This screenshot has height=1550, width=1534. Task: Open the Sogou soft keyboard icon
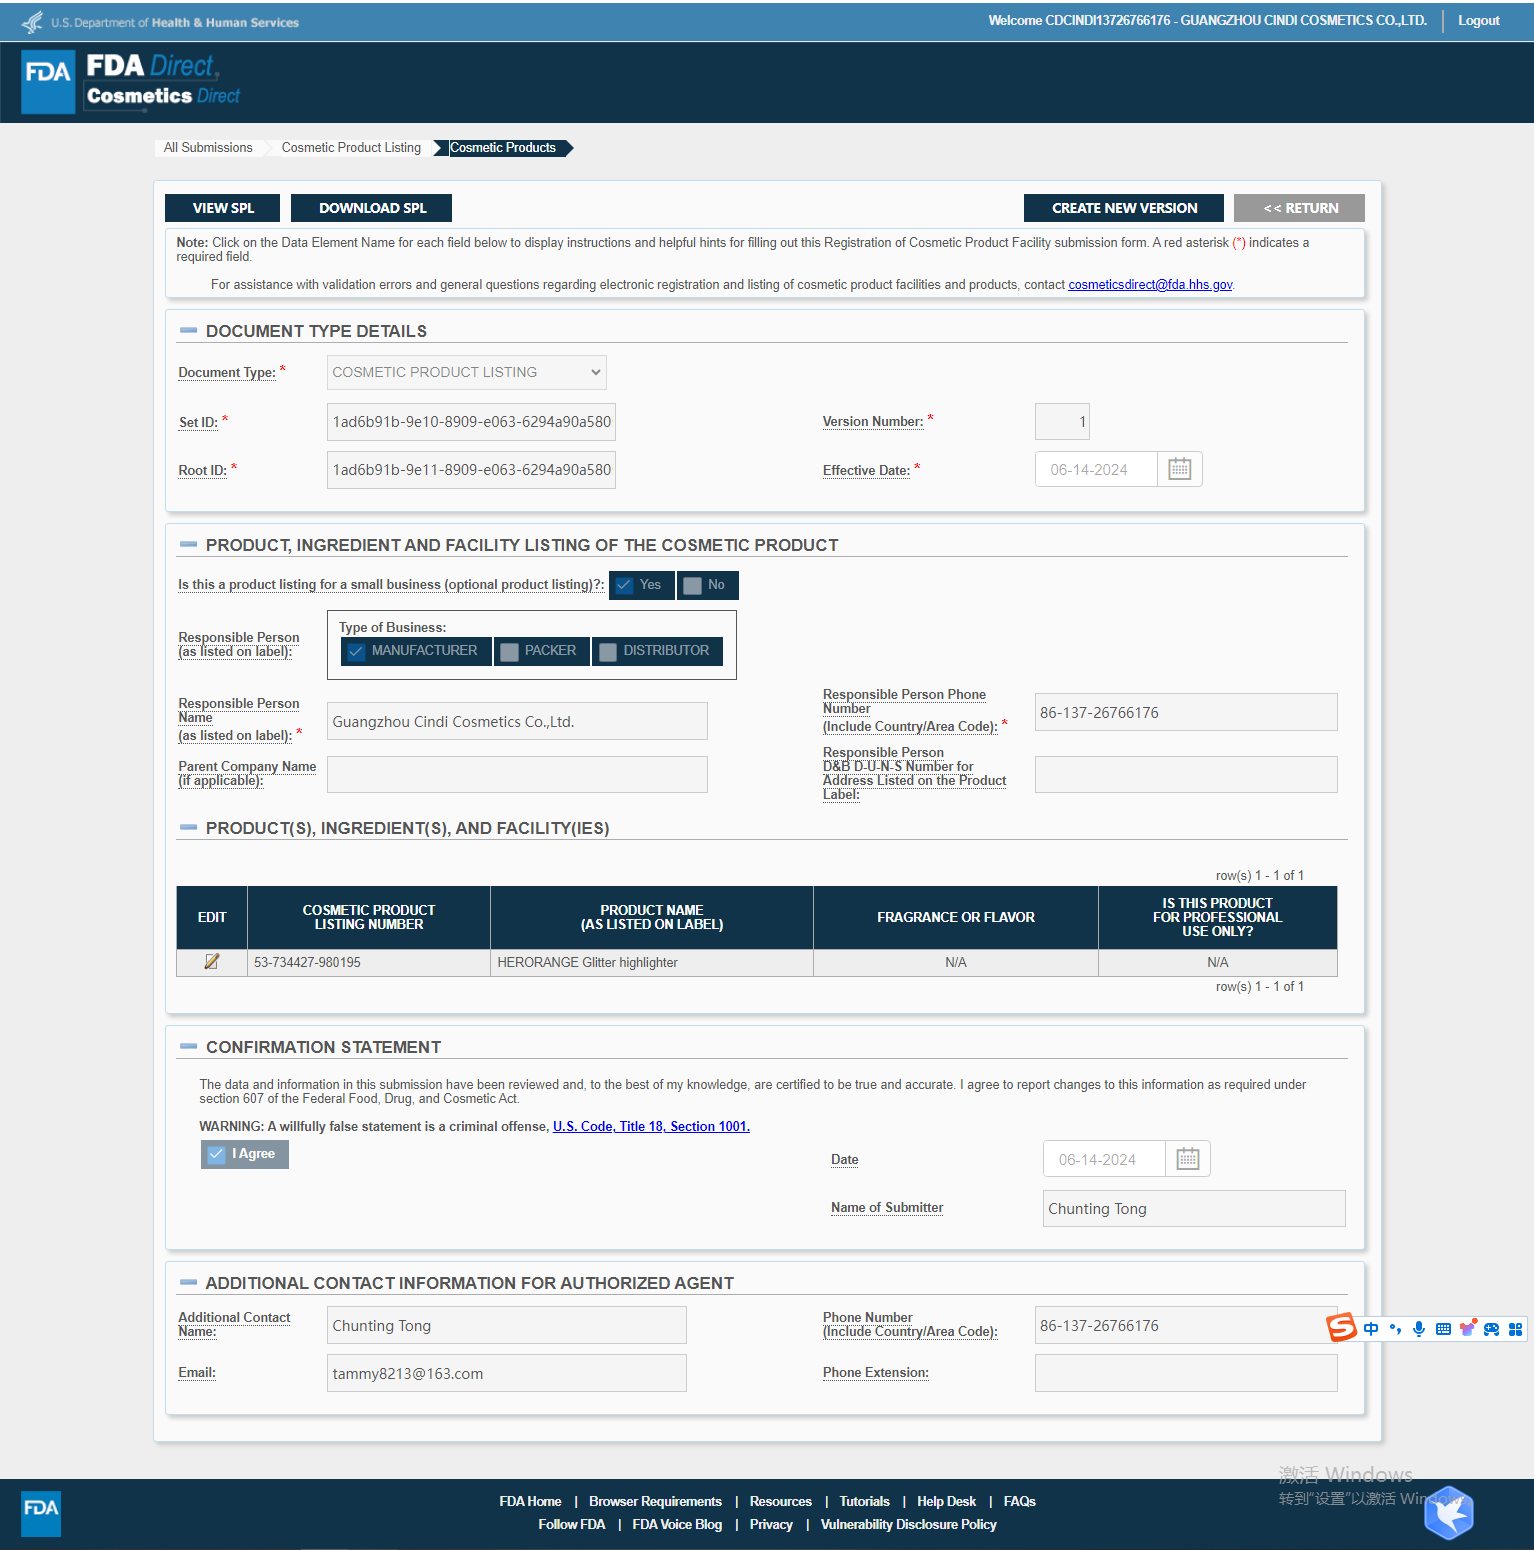tap(1443, 1329)
